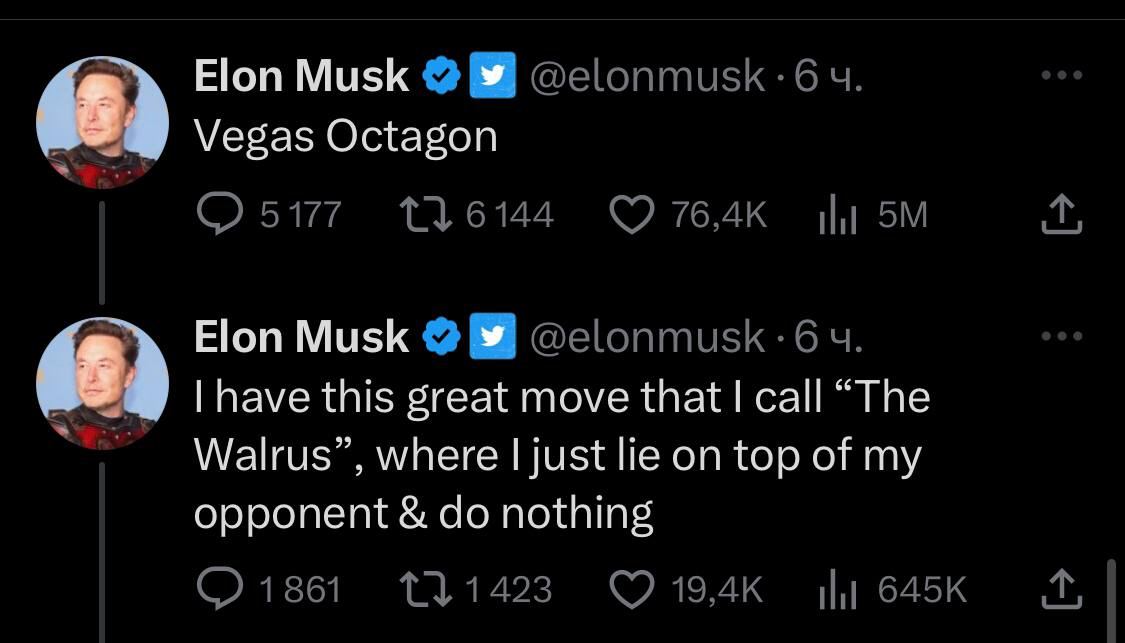Open the @elonmusk handle on the second tweet
Screen dimensions: 1125x643
pyautogui.click(x=647, y=337)
